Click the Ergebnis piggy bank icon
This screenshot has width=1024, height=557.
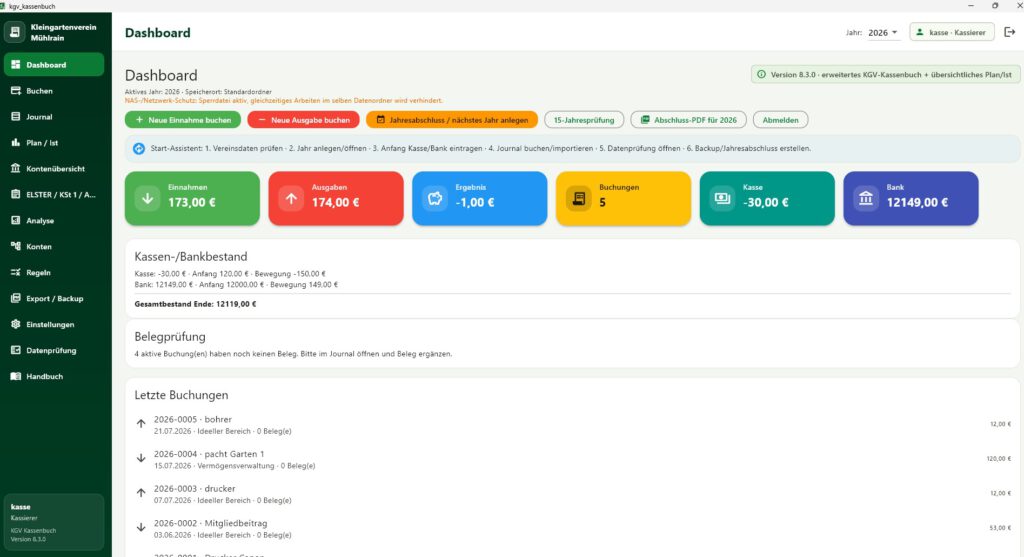click(435, 199)
